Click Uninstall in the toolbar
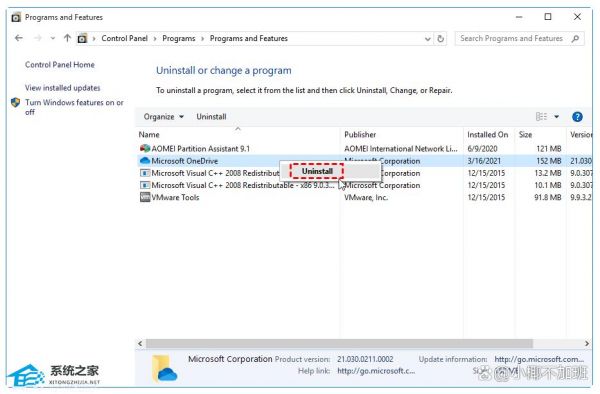600x394 pixels. (x=211, y=117)
